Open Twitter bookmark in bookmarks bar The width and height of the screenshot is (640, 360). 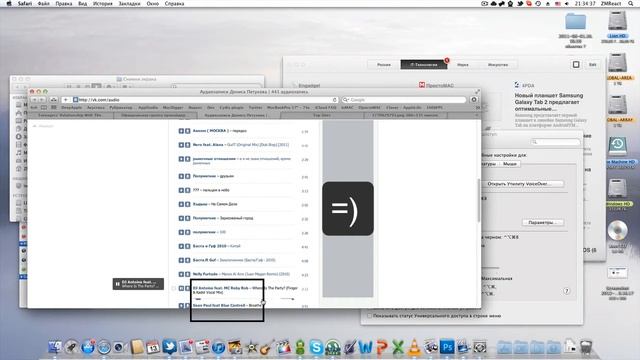tap(256, 107)
